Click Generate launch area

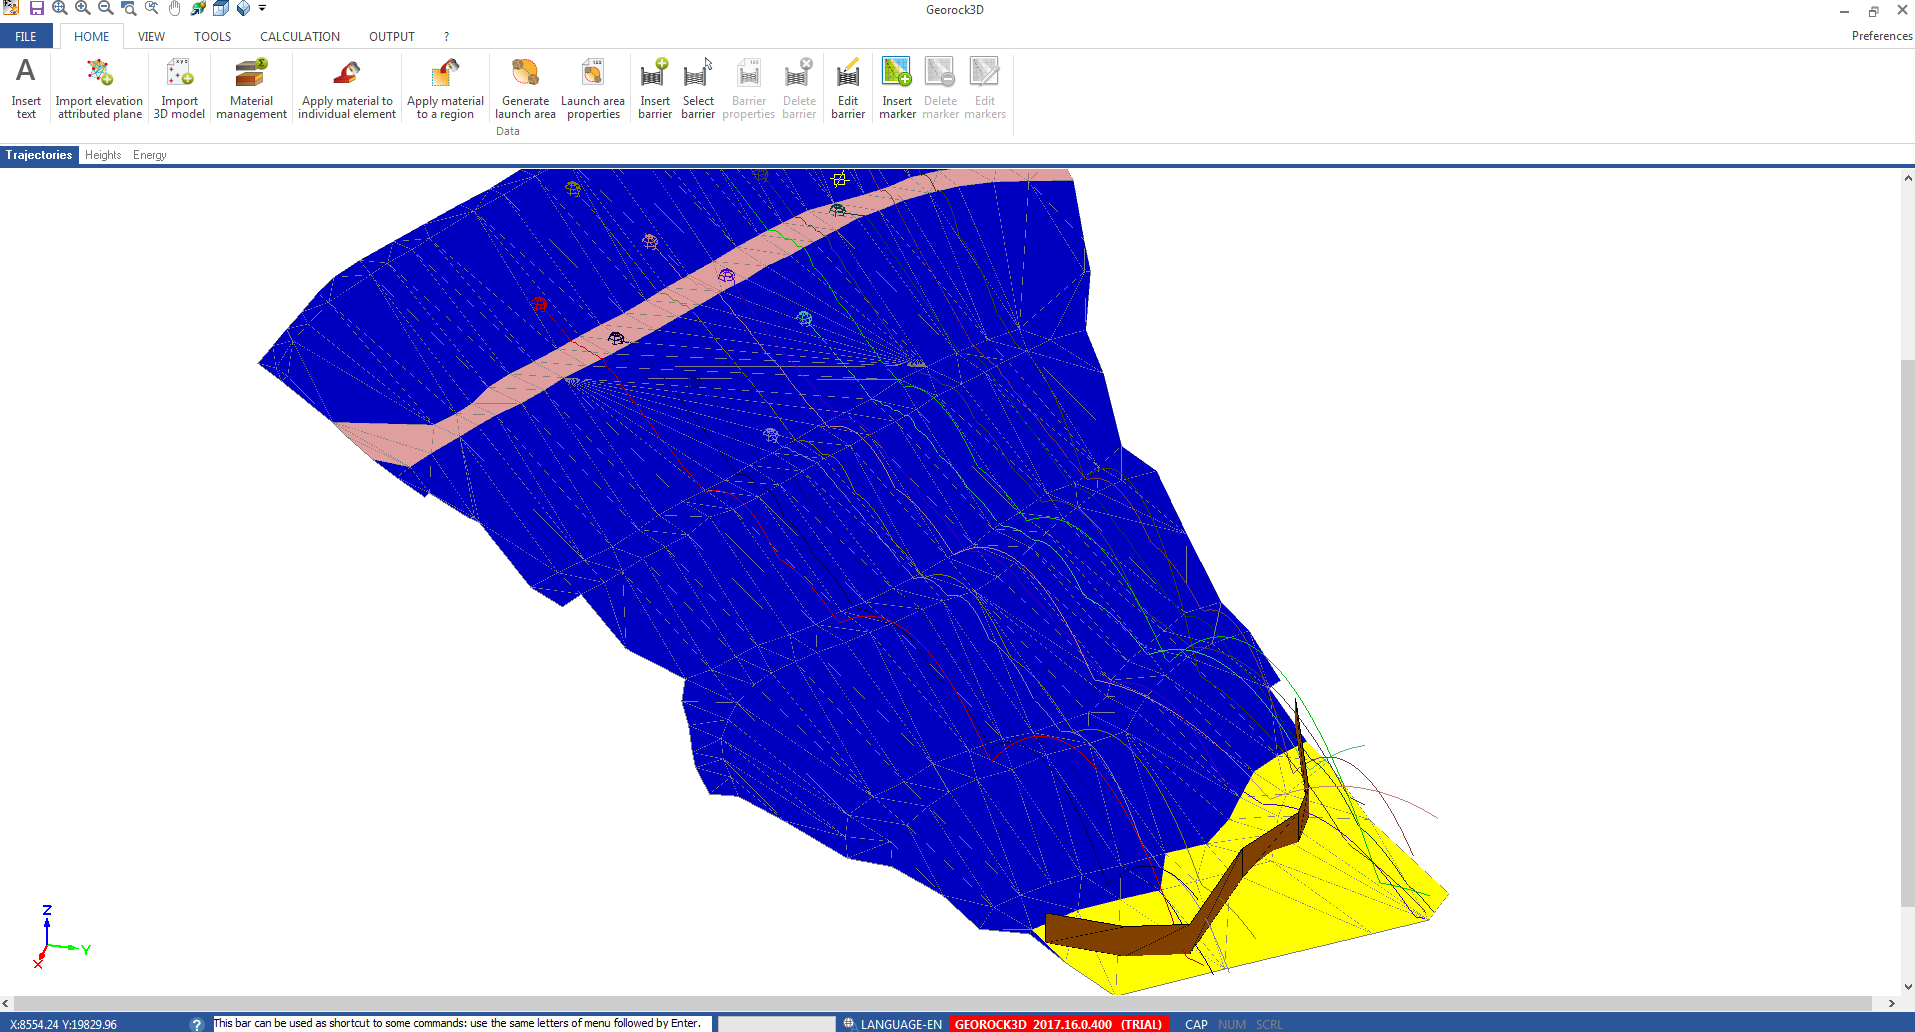click(x=525, y=88)
